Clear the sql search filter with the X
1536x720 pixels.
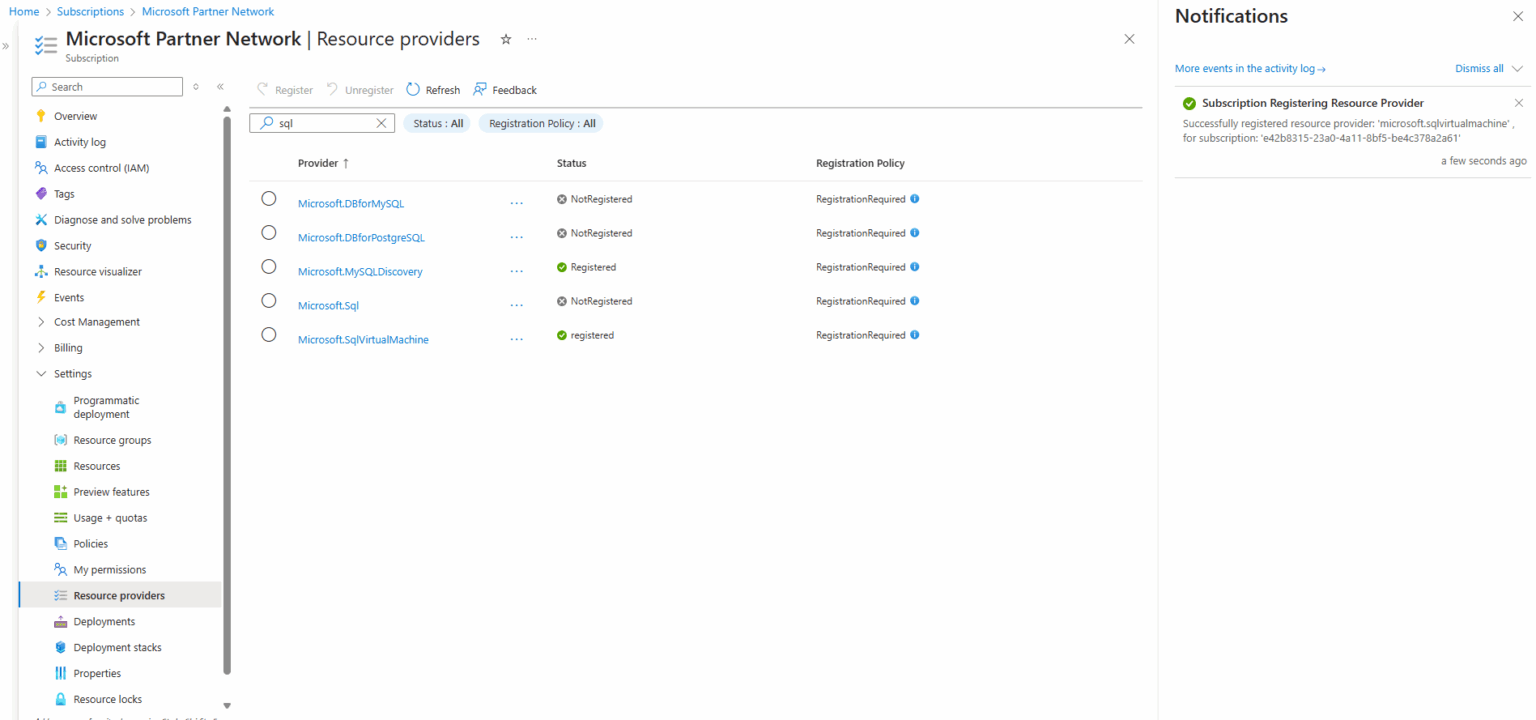380,122
